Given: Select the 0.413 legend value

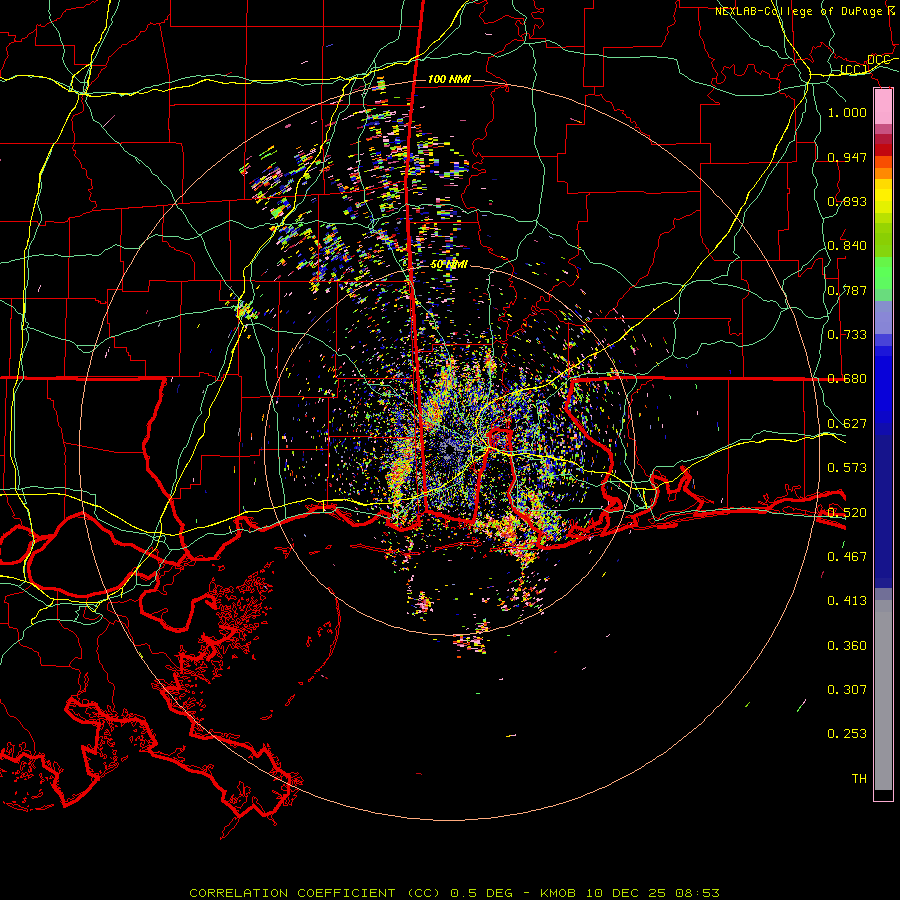Looking at the screenshot, I should click(x=847, y=601).
